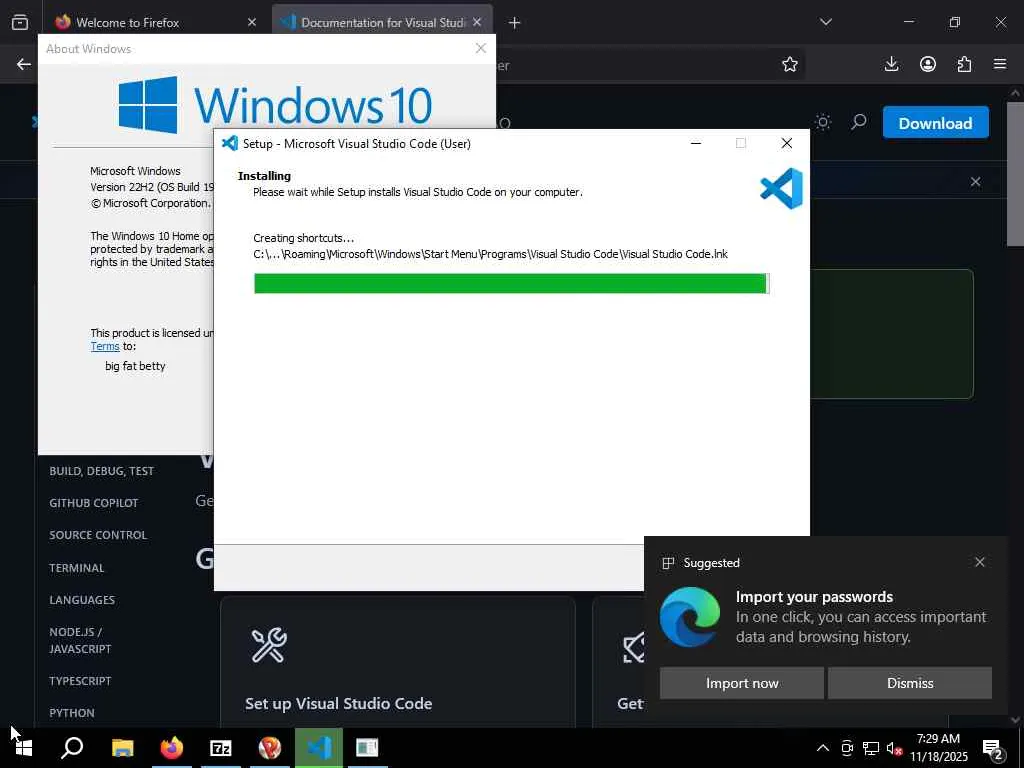
Task: Open LANGUAGES sidebar section
Action: tap(82, 600)
